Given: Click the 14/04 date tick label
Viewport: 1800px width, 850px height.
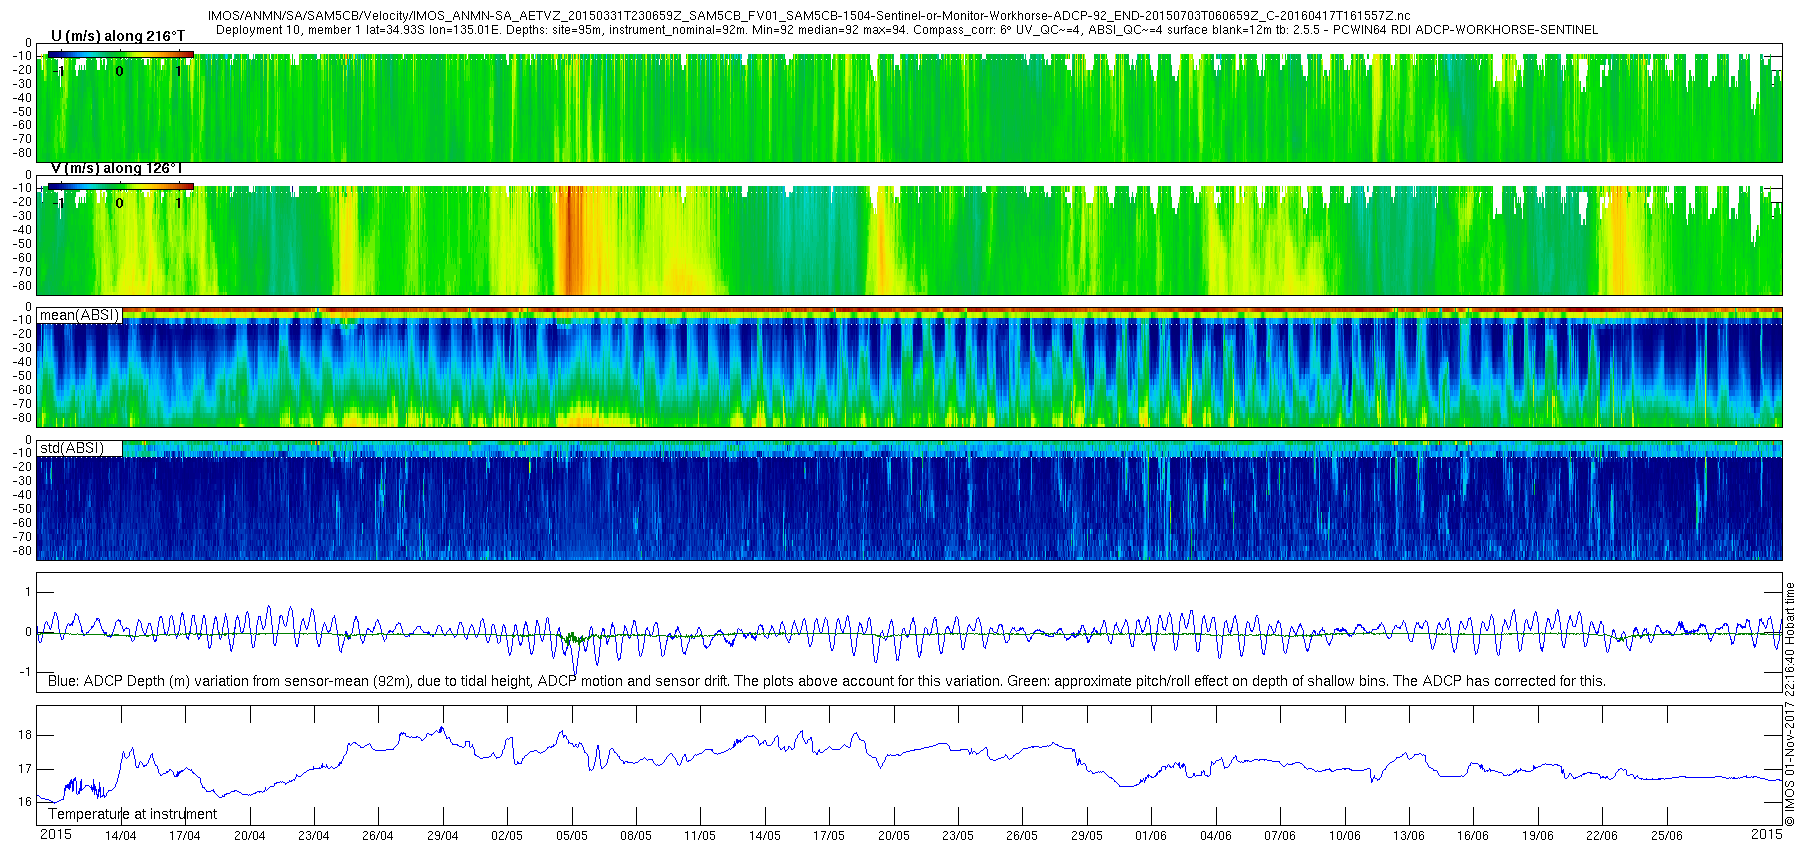Looking at the screenshot, I should point(121,836).
